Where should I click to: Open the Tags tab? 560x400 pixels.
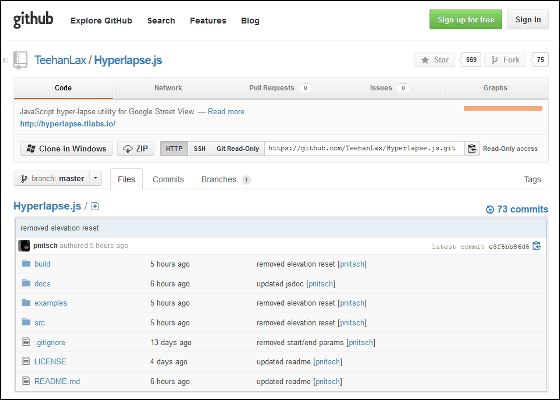532,179
